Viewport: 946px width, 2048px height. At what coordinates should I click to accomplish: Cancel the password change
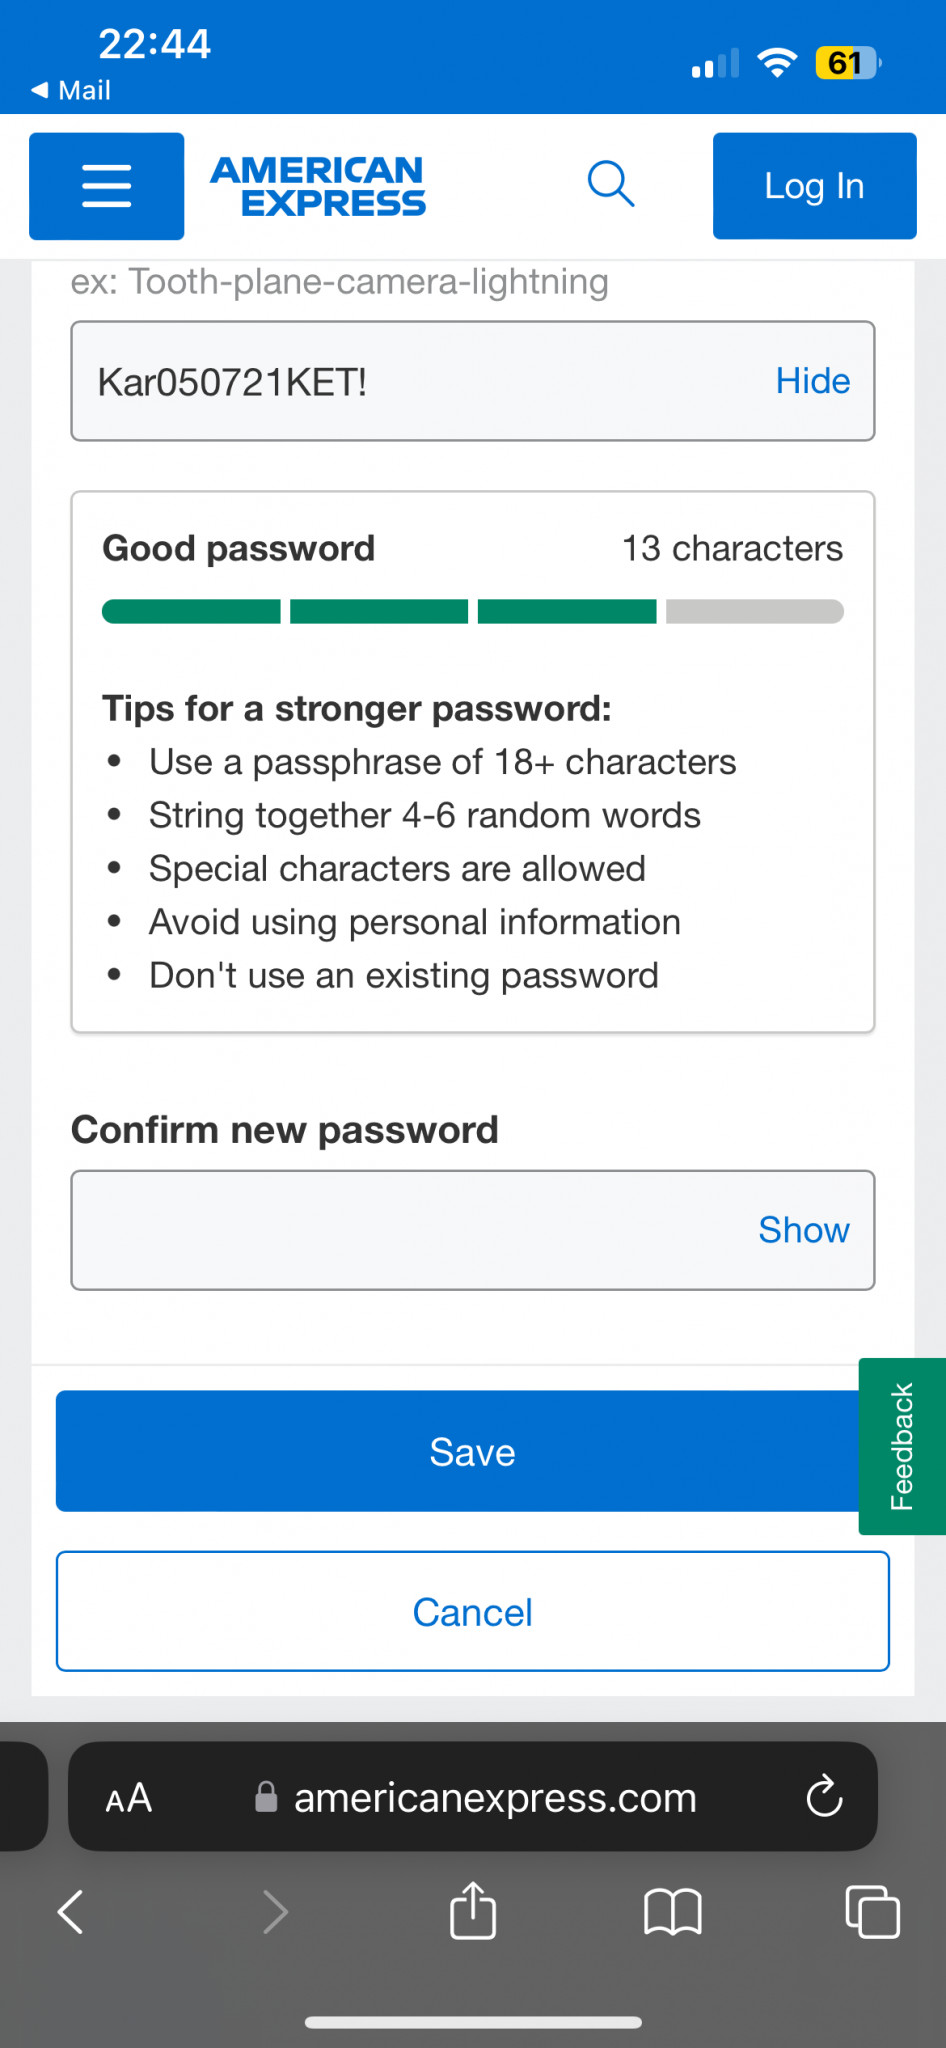[x=472, y=1611]
